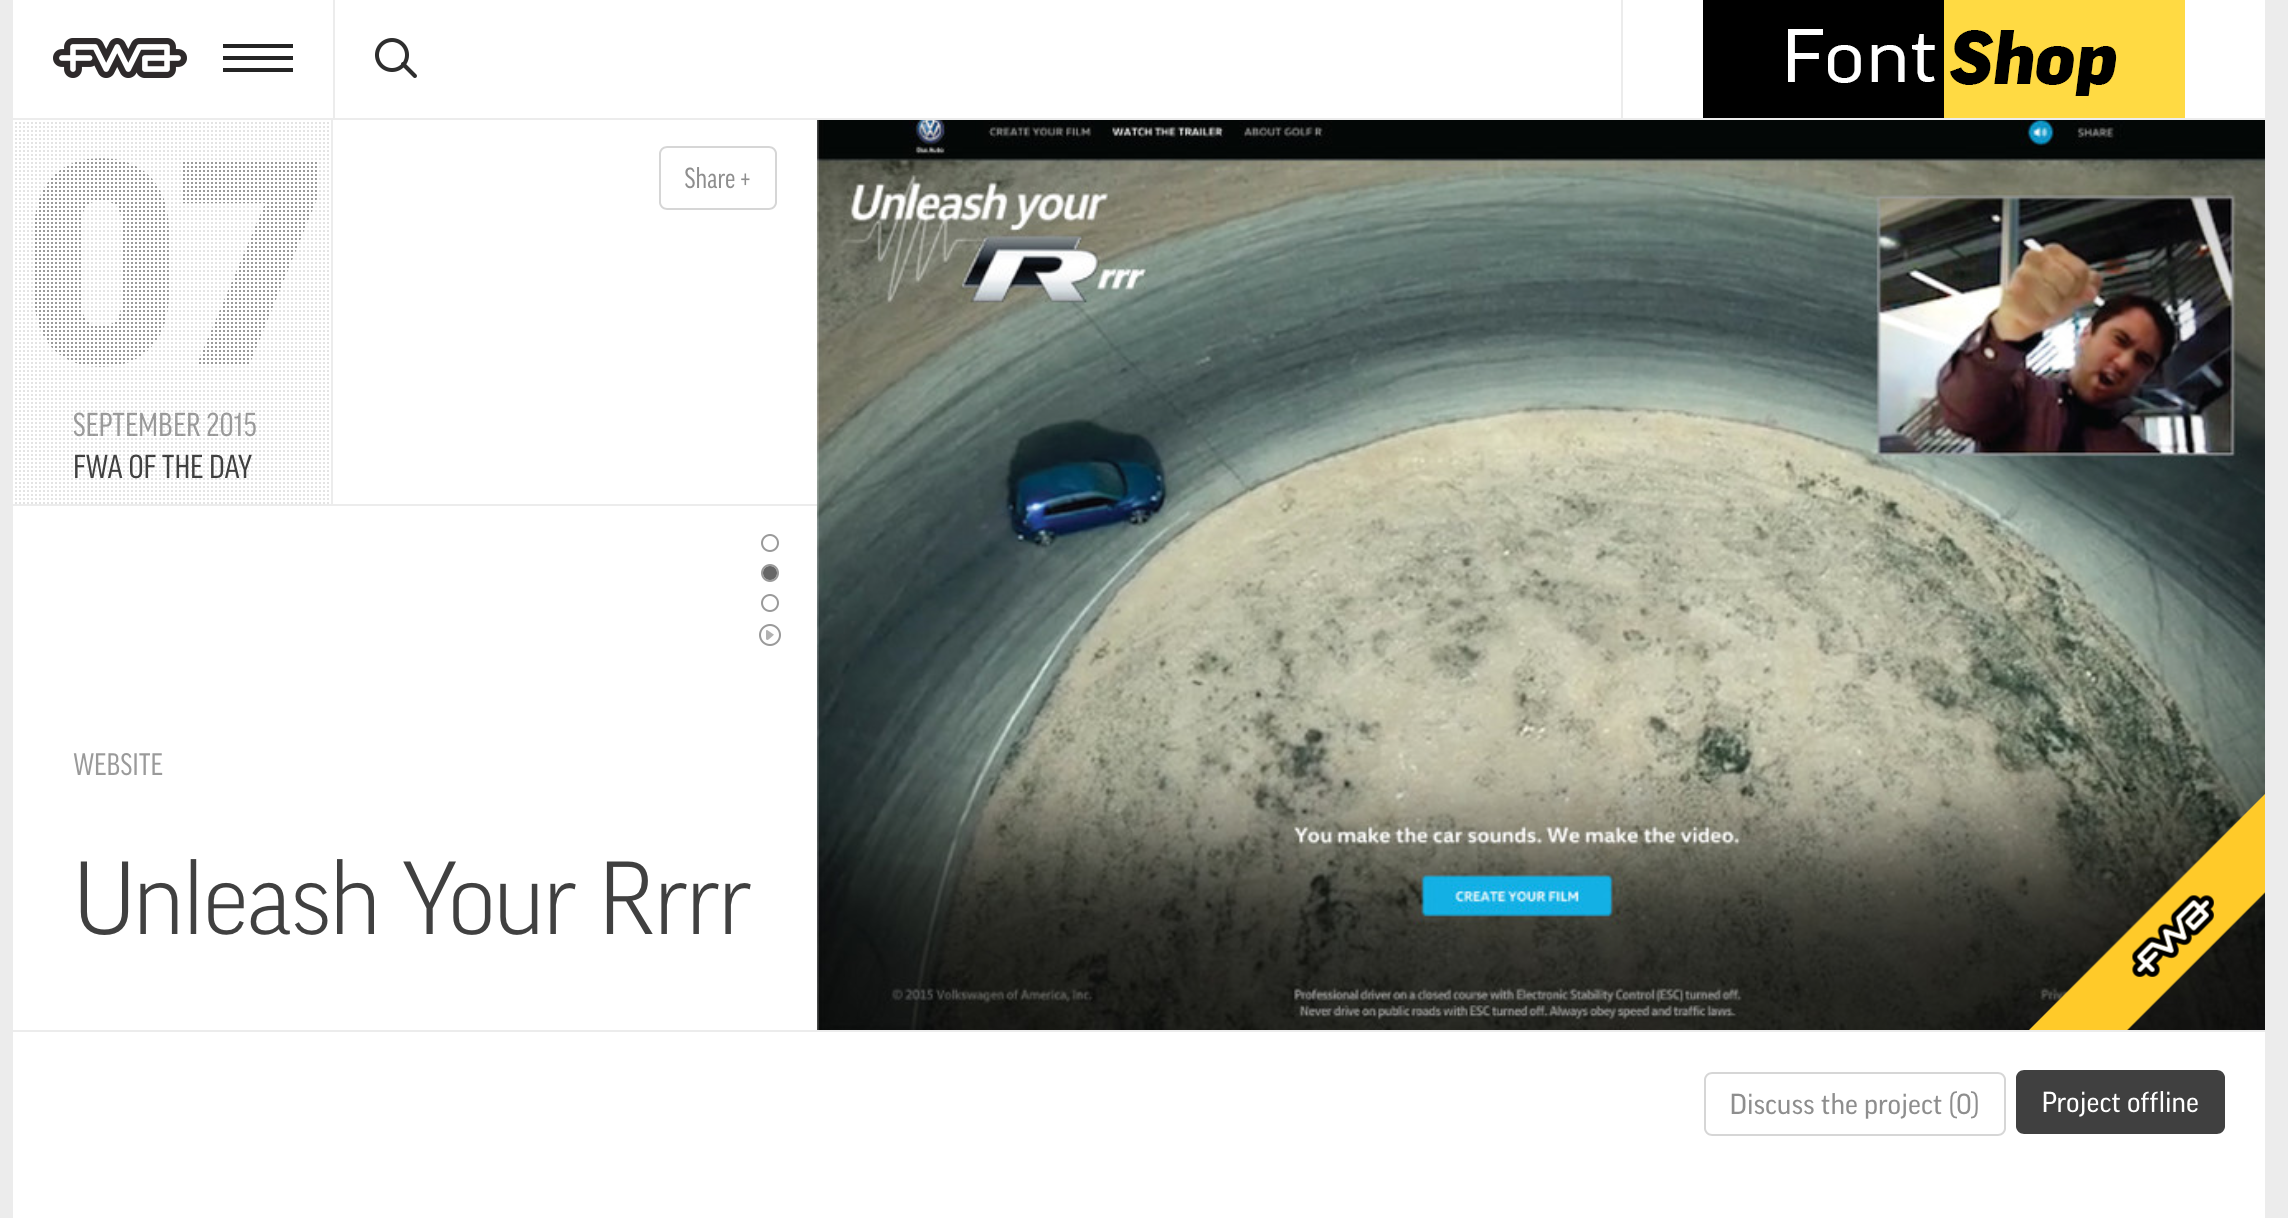2288x1218 pixels.
Task: Click CREATE YOUR FILM in preview nav
Action: pyautogui.click(x=1040, y=132)
